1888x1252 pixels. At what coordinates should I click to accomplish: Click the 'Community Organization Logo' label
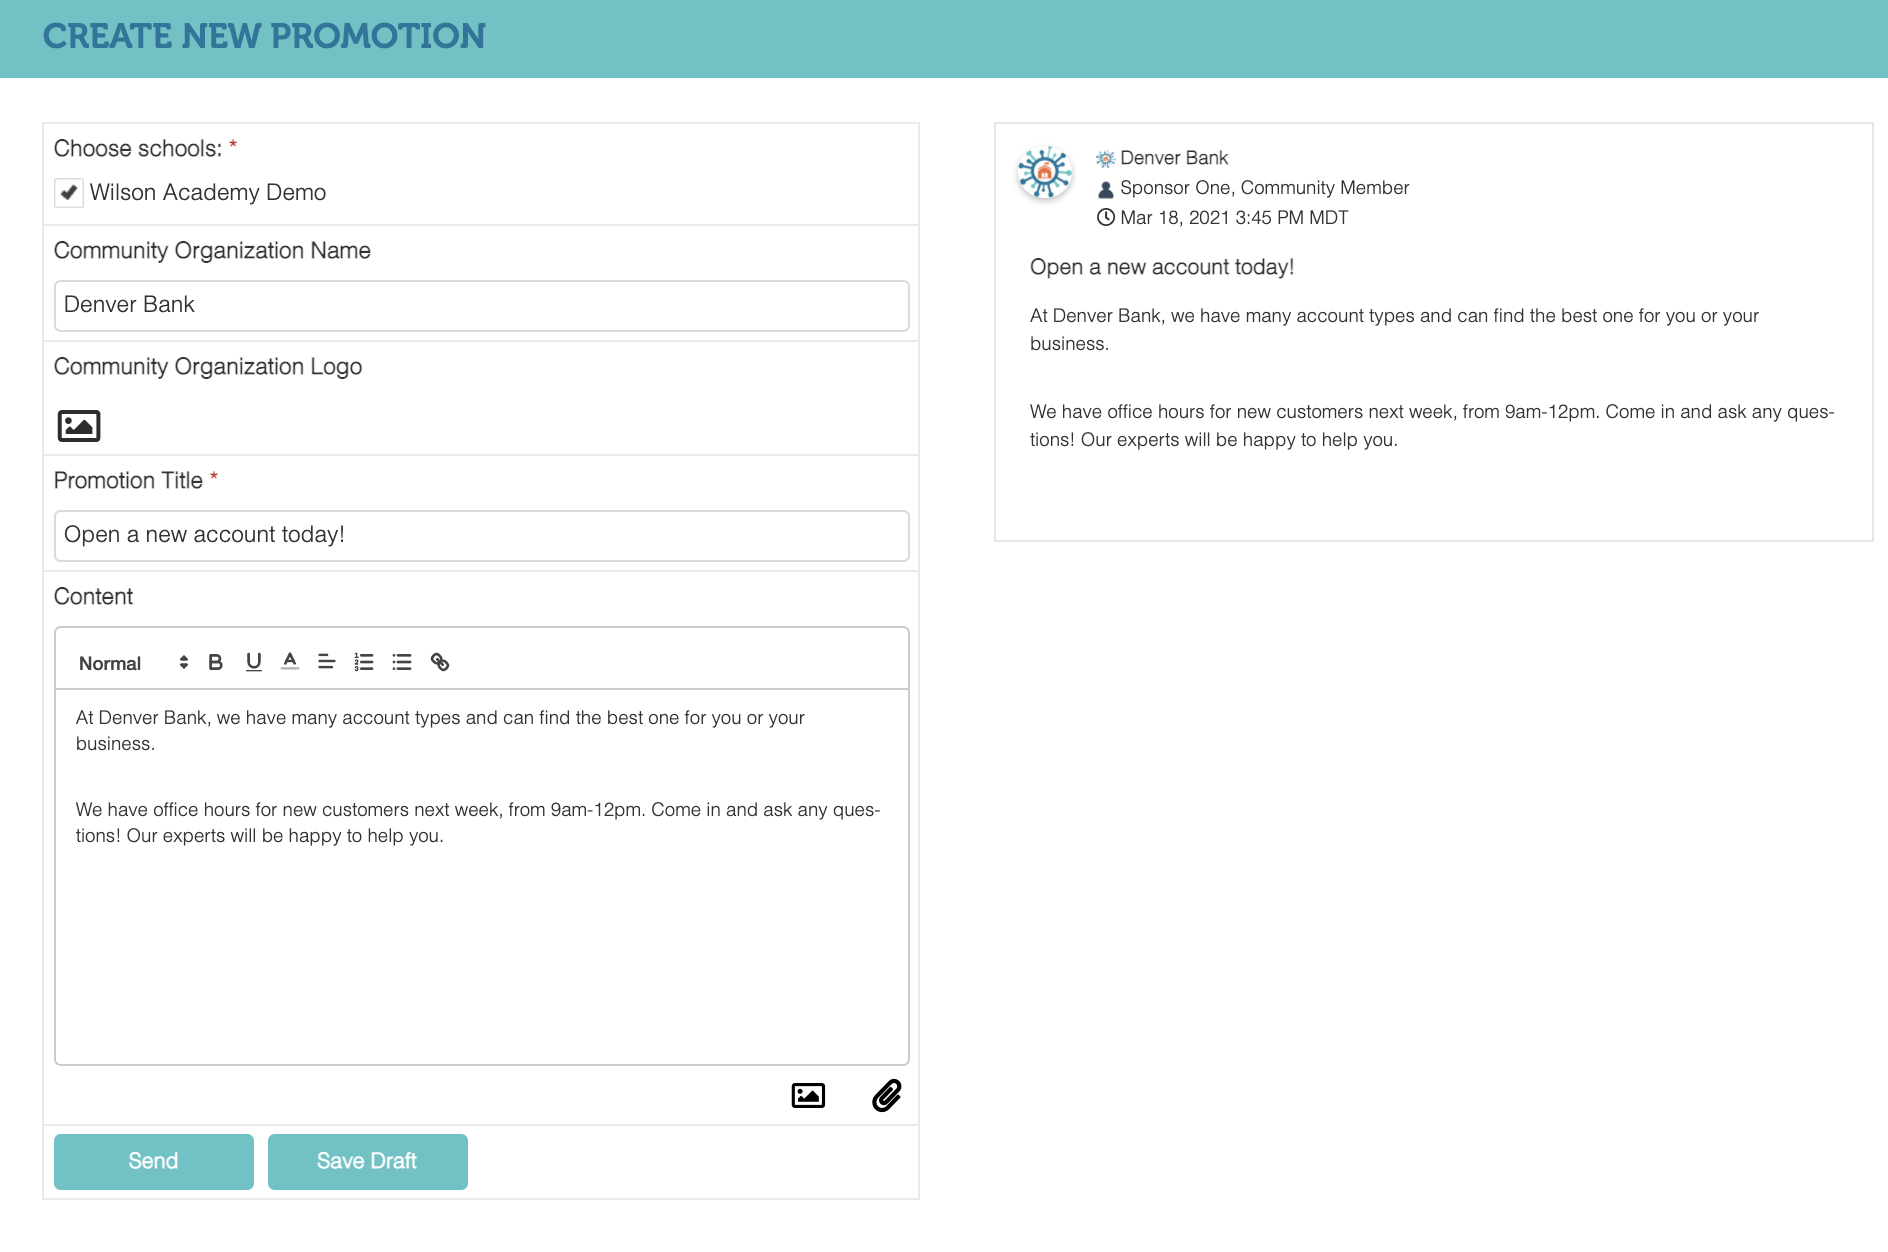click(x=208, y=366)
